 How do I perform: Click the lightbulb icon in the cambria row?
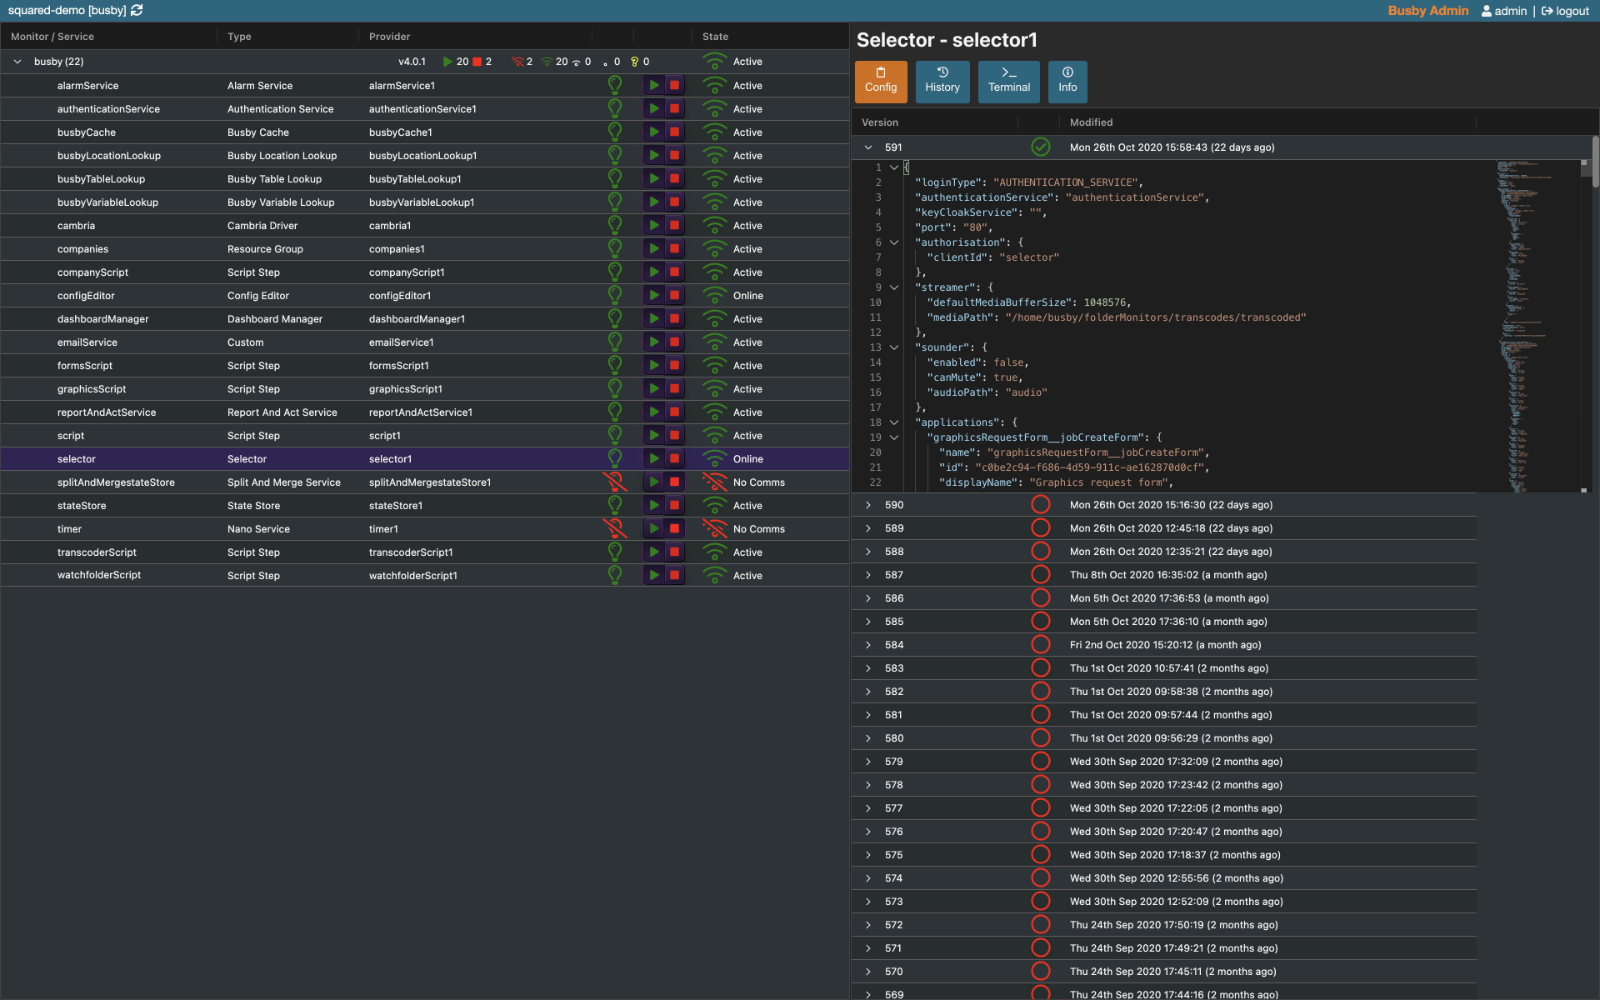click(615, 225)
